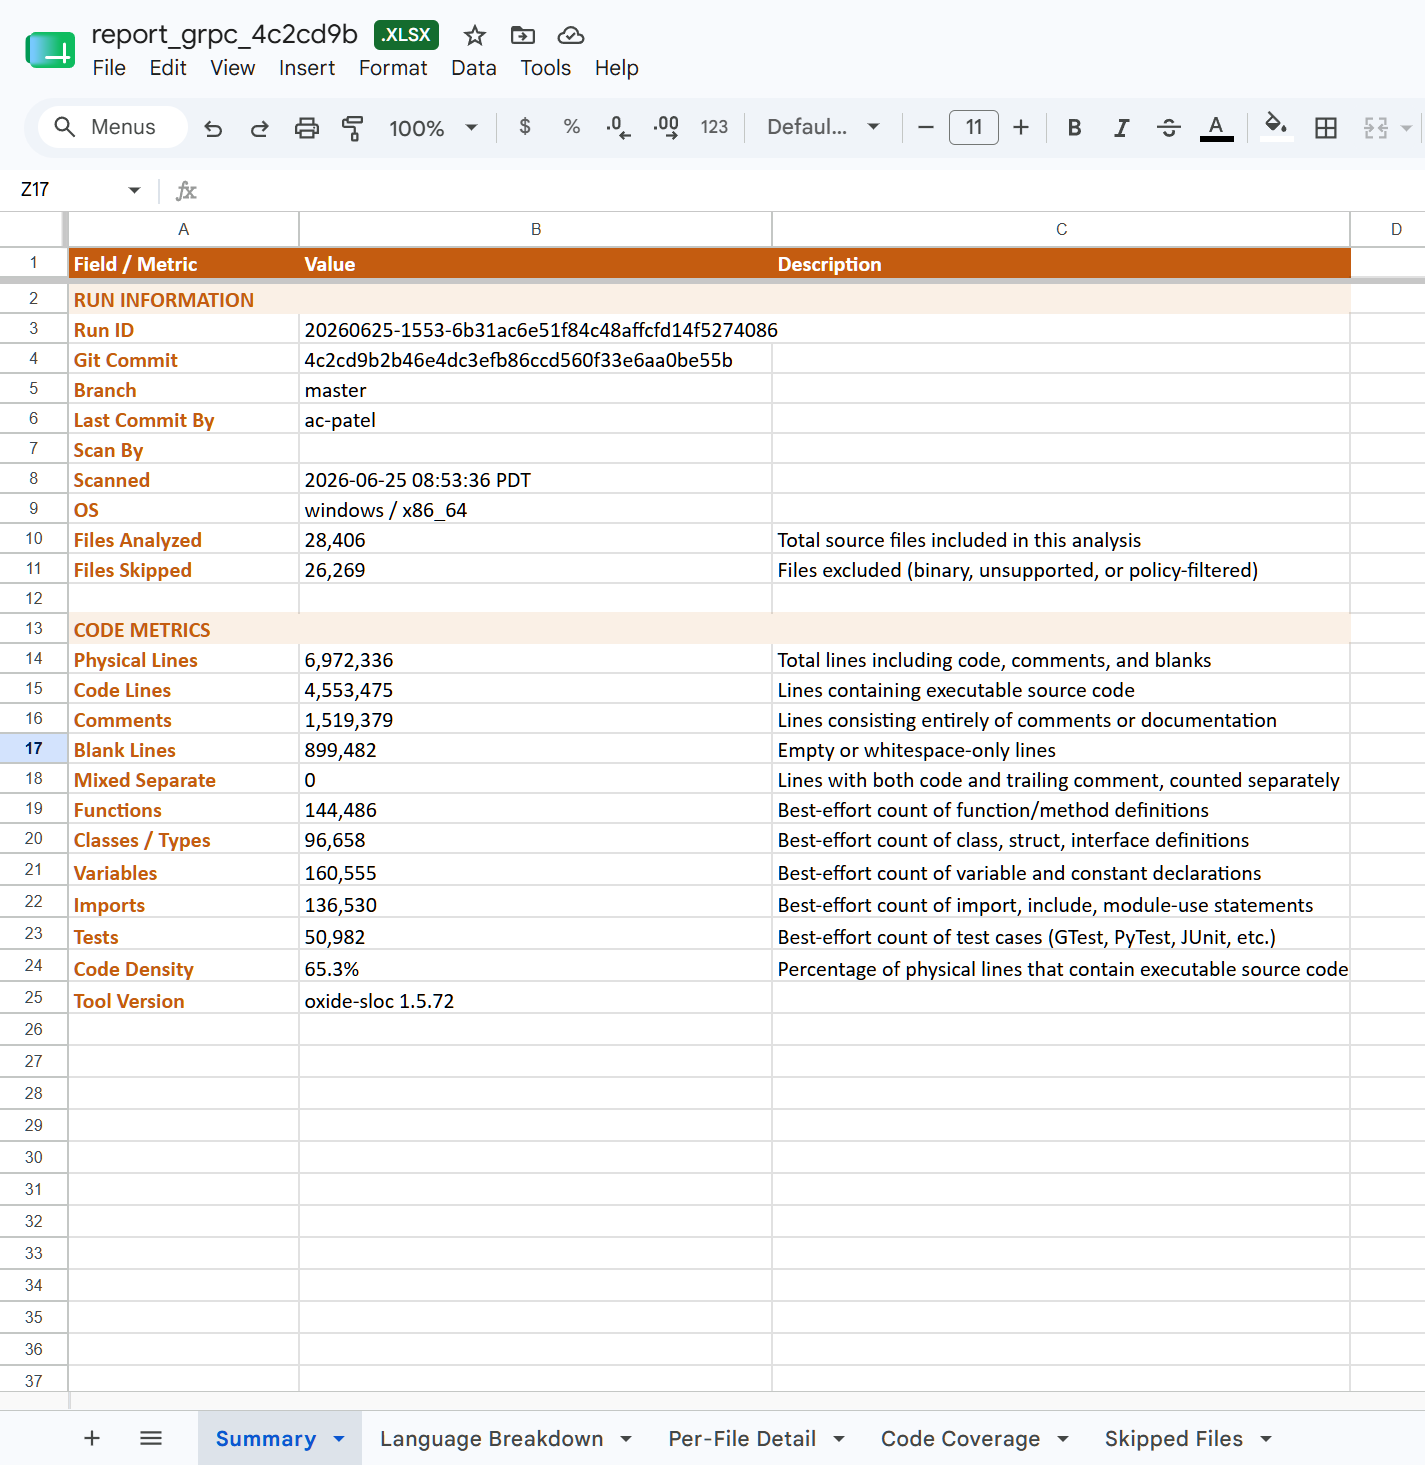Decrease font size with minus icon
The height and width of the screenshot is (1466, 1425).
click(926, 127)
